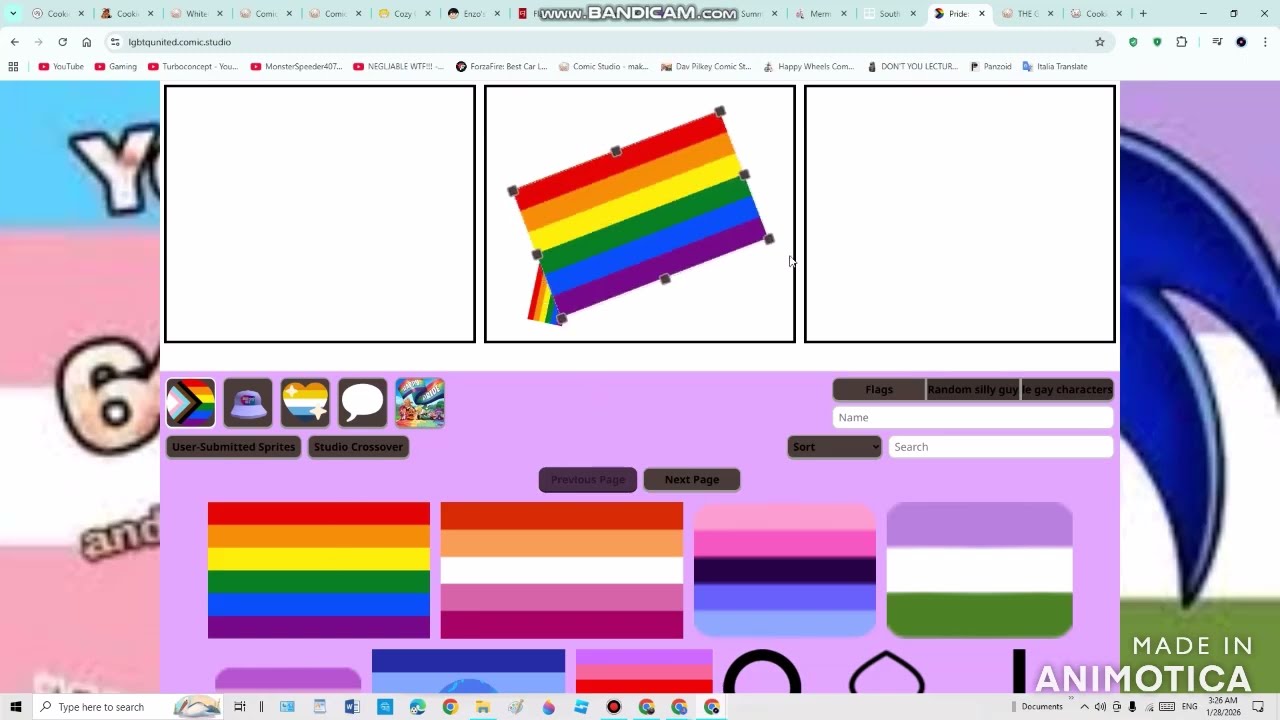This screenshot has height=720, width=1280.
Task: Open User-Submitted Sprites
Action: (234, 447)
